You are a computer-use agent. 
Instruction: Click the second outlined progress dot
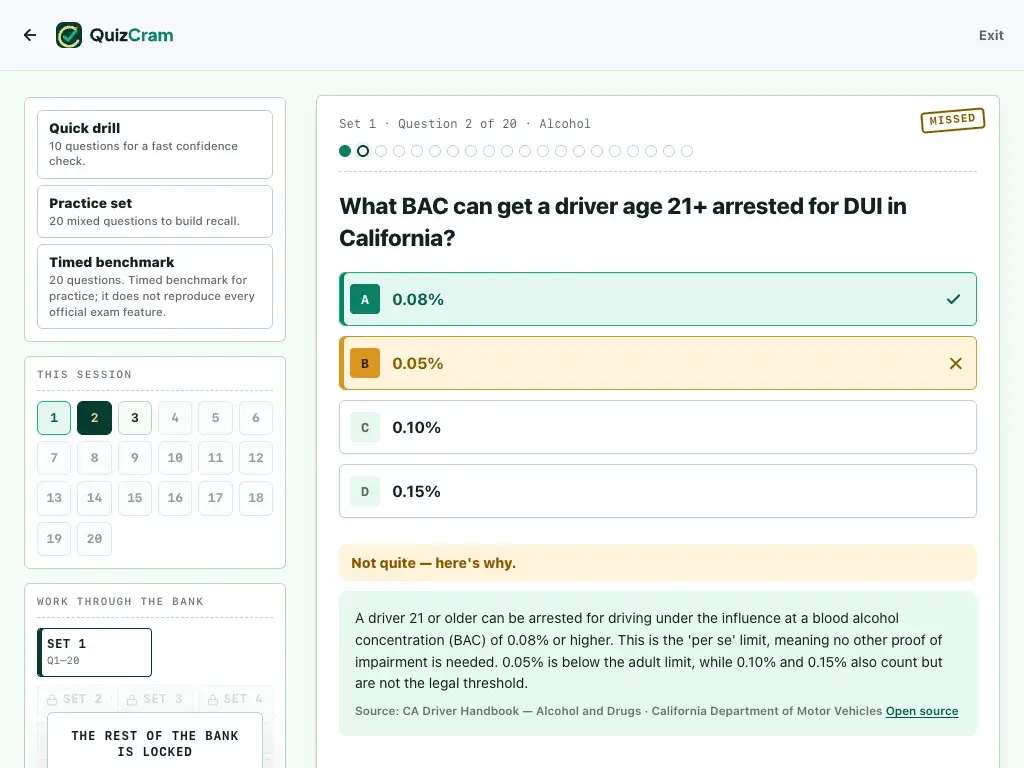point(363,152)
